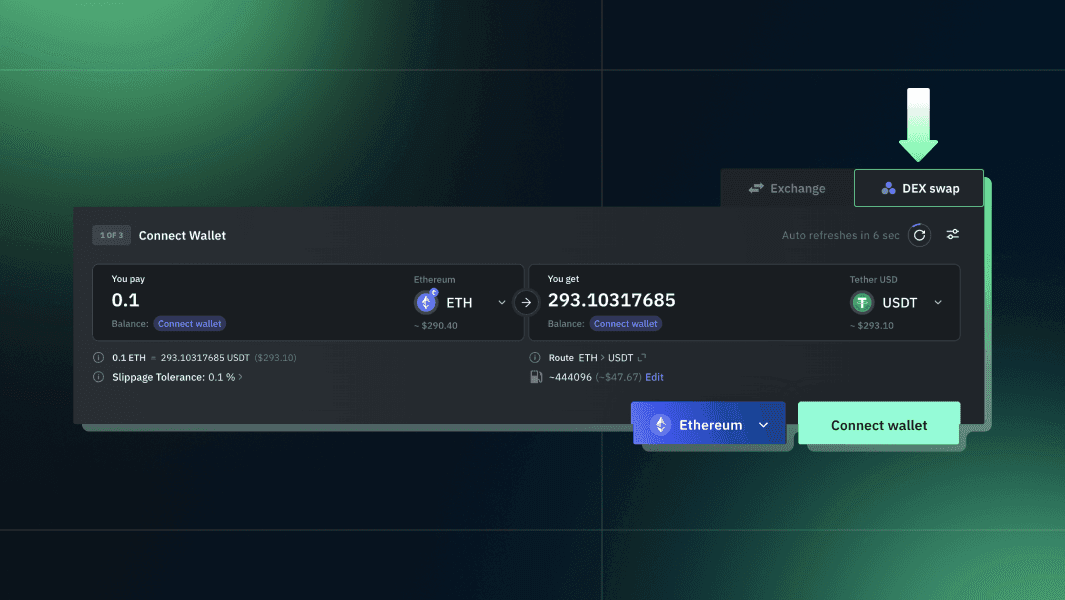Expand the Route ETH > USDT details icon
Viewport: 1065px width, 600px height.
(642, 357)
